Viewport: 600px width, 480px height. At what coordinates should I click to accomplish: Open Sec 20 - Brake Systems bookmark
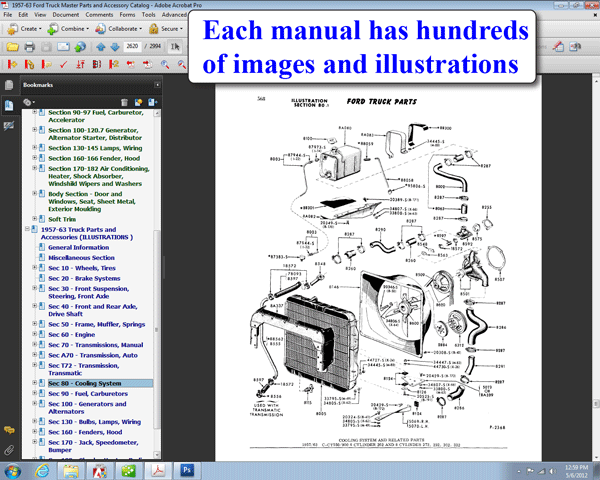[x=84, y=279]
